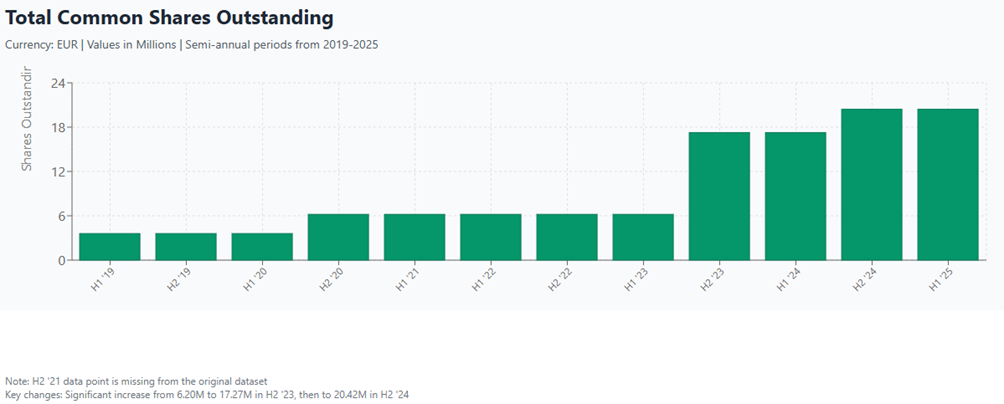This screenshot has height=404, width=1004.
Task: Click the Key changes footnote text
Action: point(207,395)
